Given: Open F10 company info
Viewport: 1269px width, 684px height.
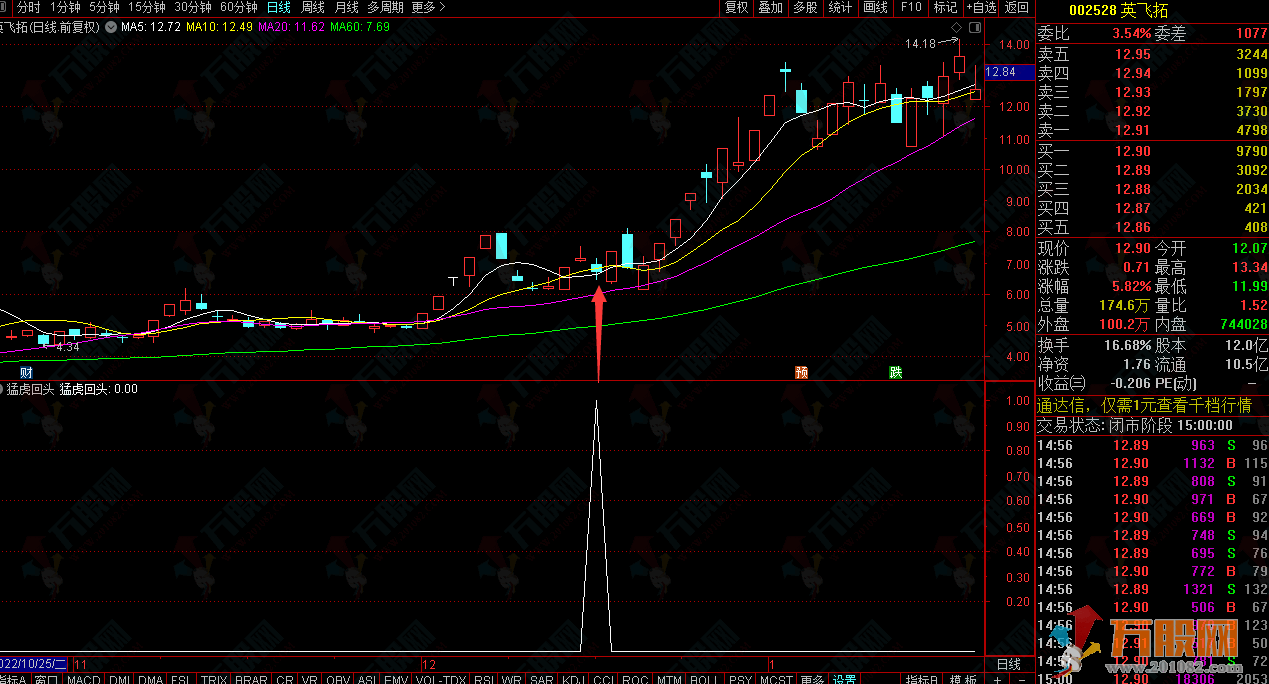Looking at the screenshot, I should (911, 7).
